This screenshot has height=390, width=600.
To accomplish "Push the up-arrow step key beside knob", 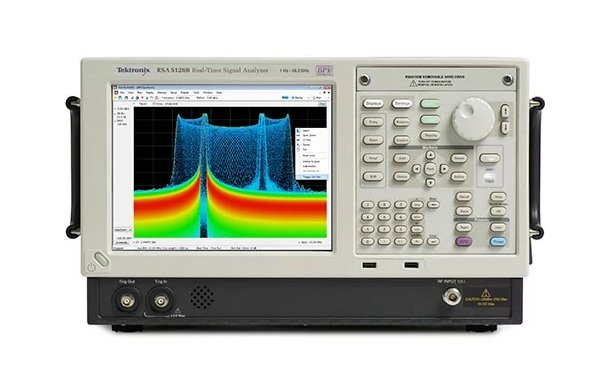I will coord(505,112).
